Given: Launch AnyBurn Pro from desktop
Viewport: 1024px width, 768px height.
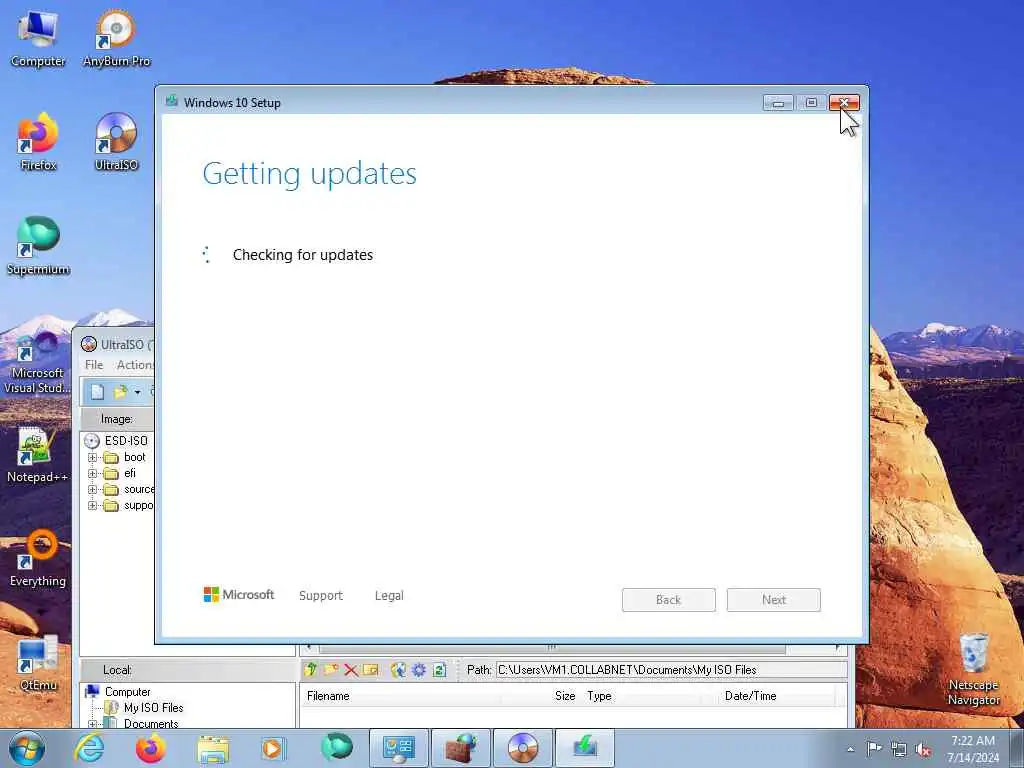Looking at the screenshot, I should click(x=116, y=39).
